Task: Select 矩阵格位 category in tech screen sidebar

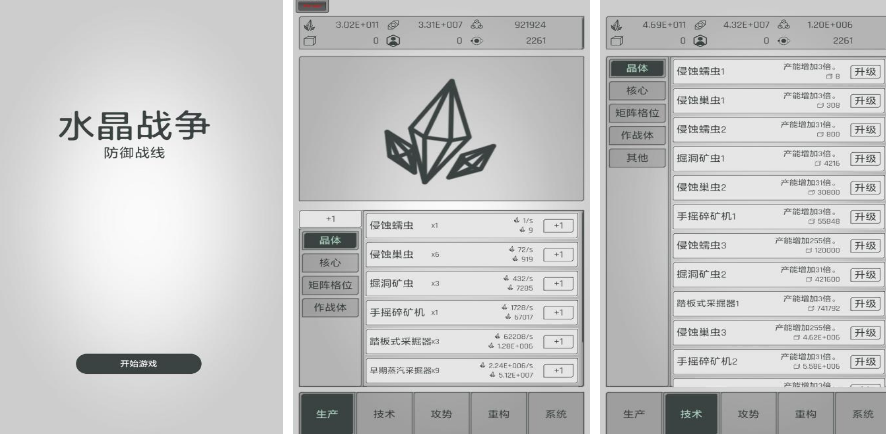Action: point(637,113)
